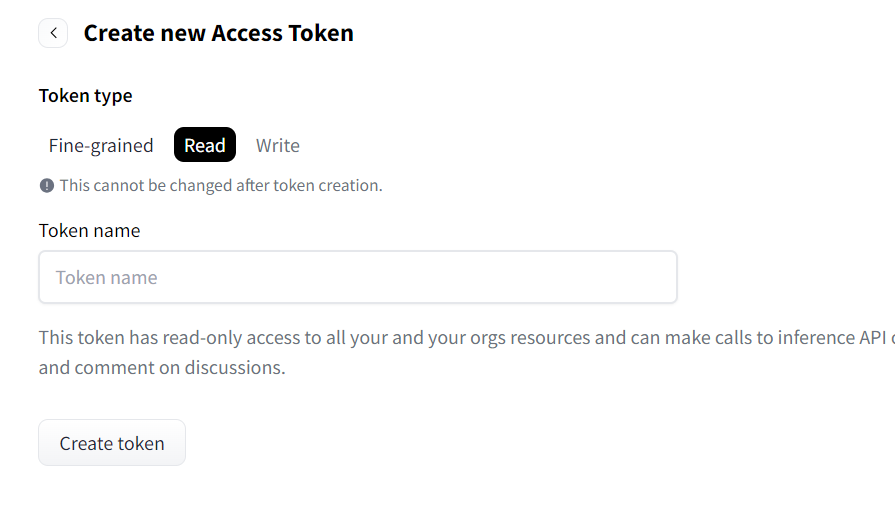Focus the Token name input field
Screen dimensions: 895x511
[357, 277]
